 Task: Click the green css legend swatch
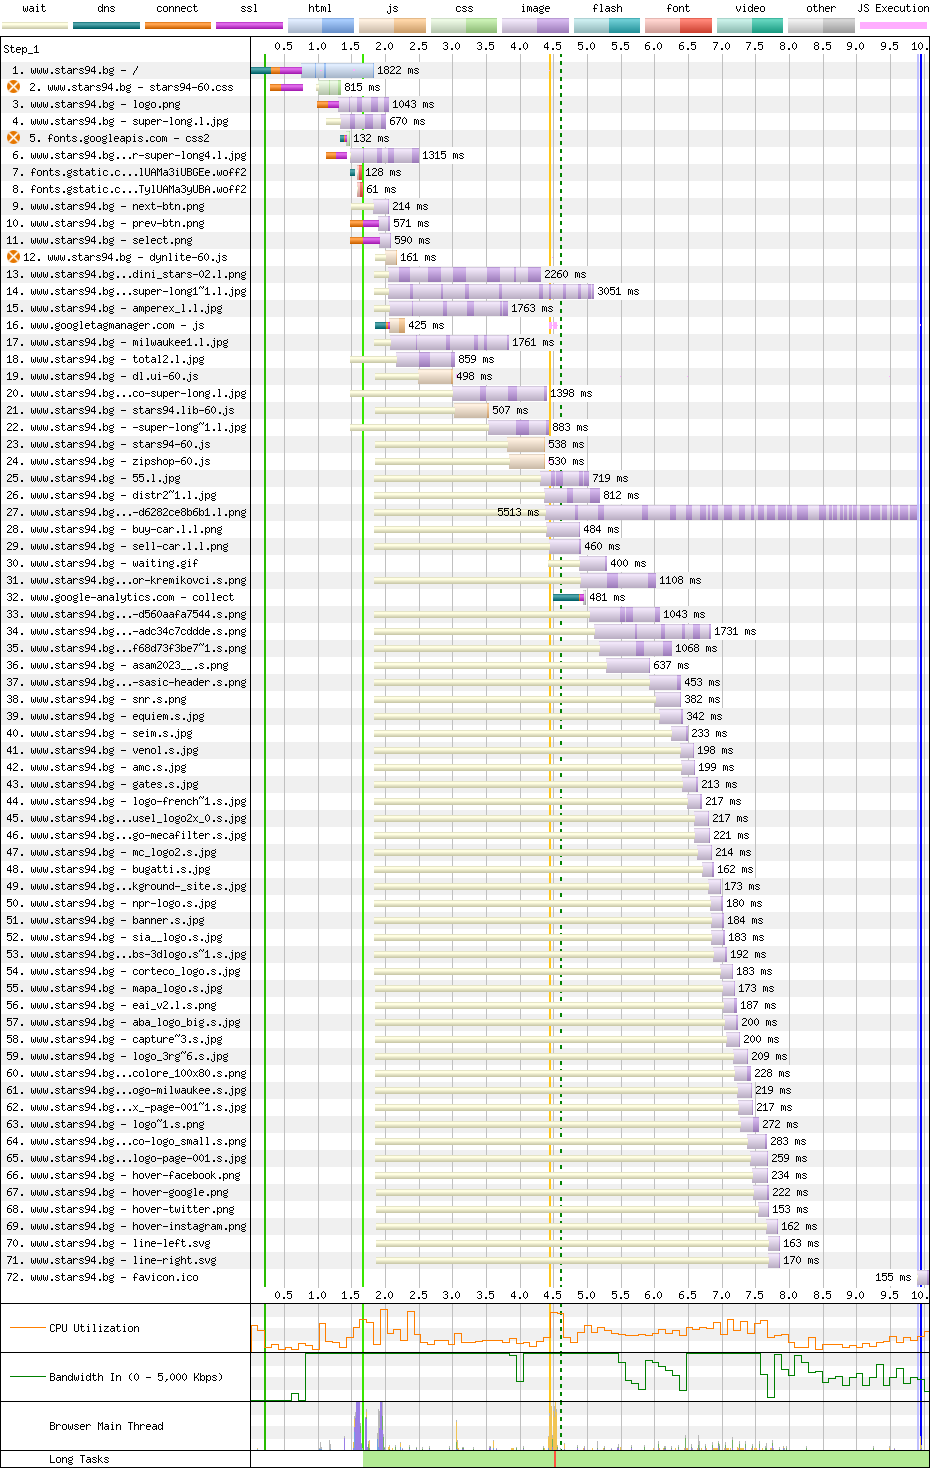464,25
